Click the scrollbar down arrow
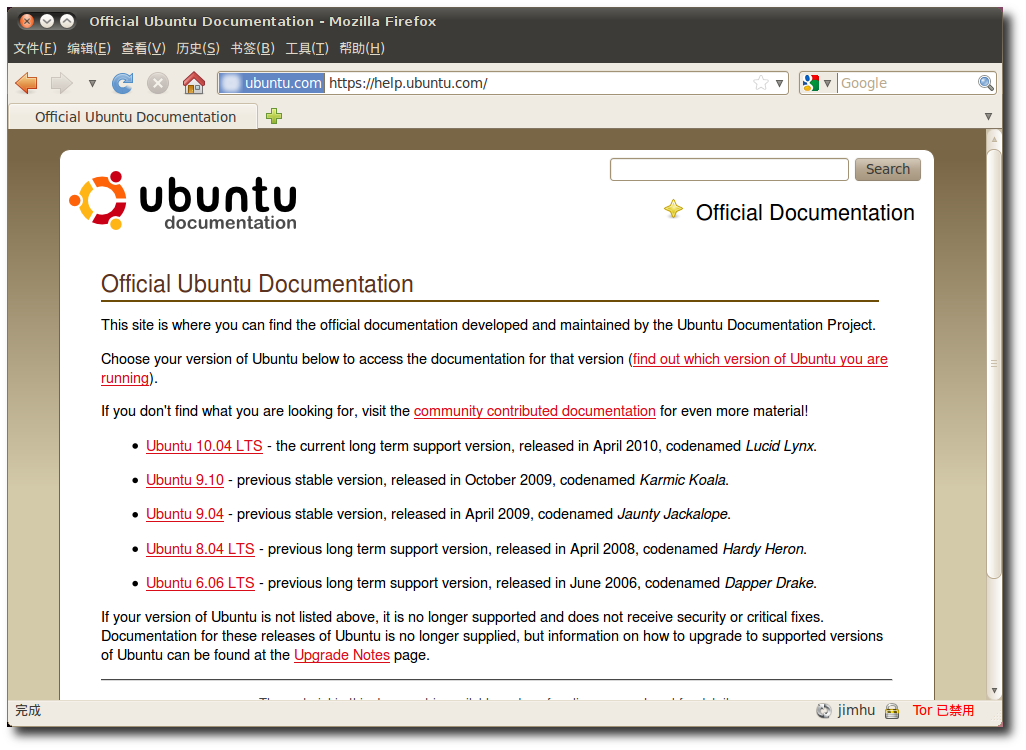 pyautogui.click(x=994, y=690)
